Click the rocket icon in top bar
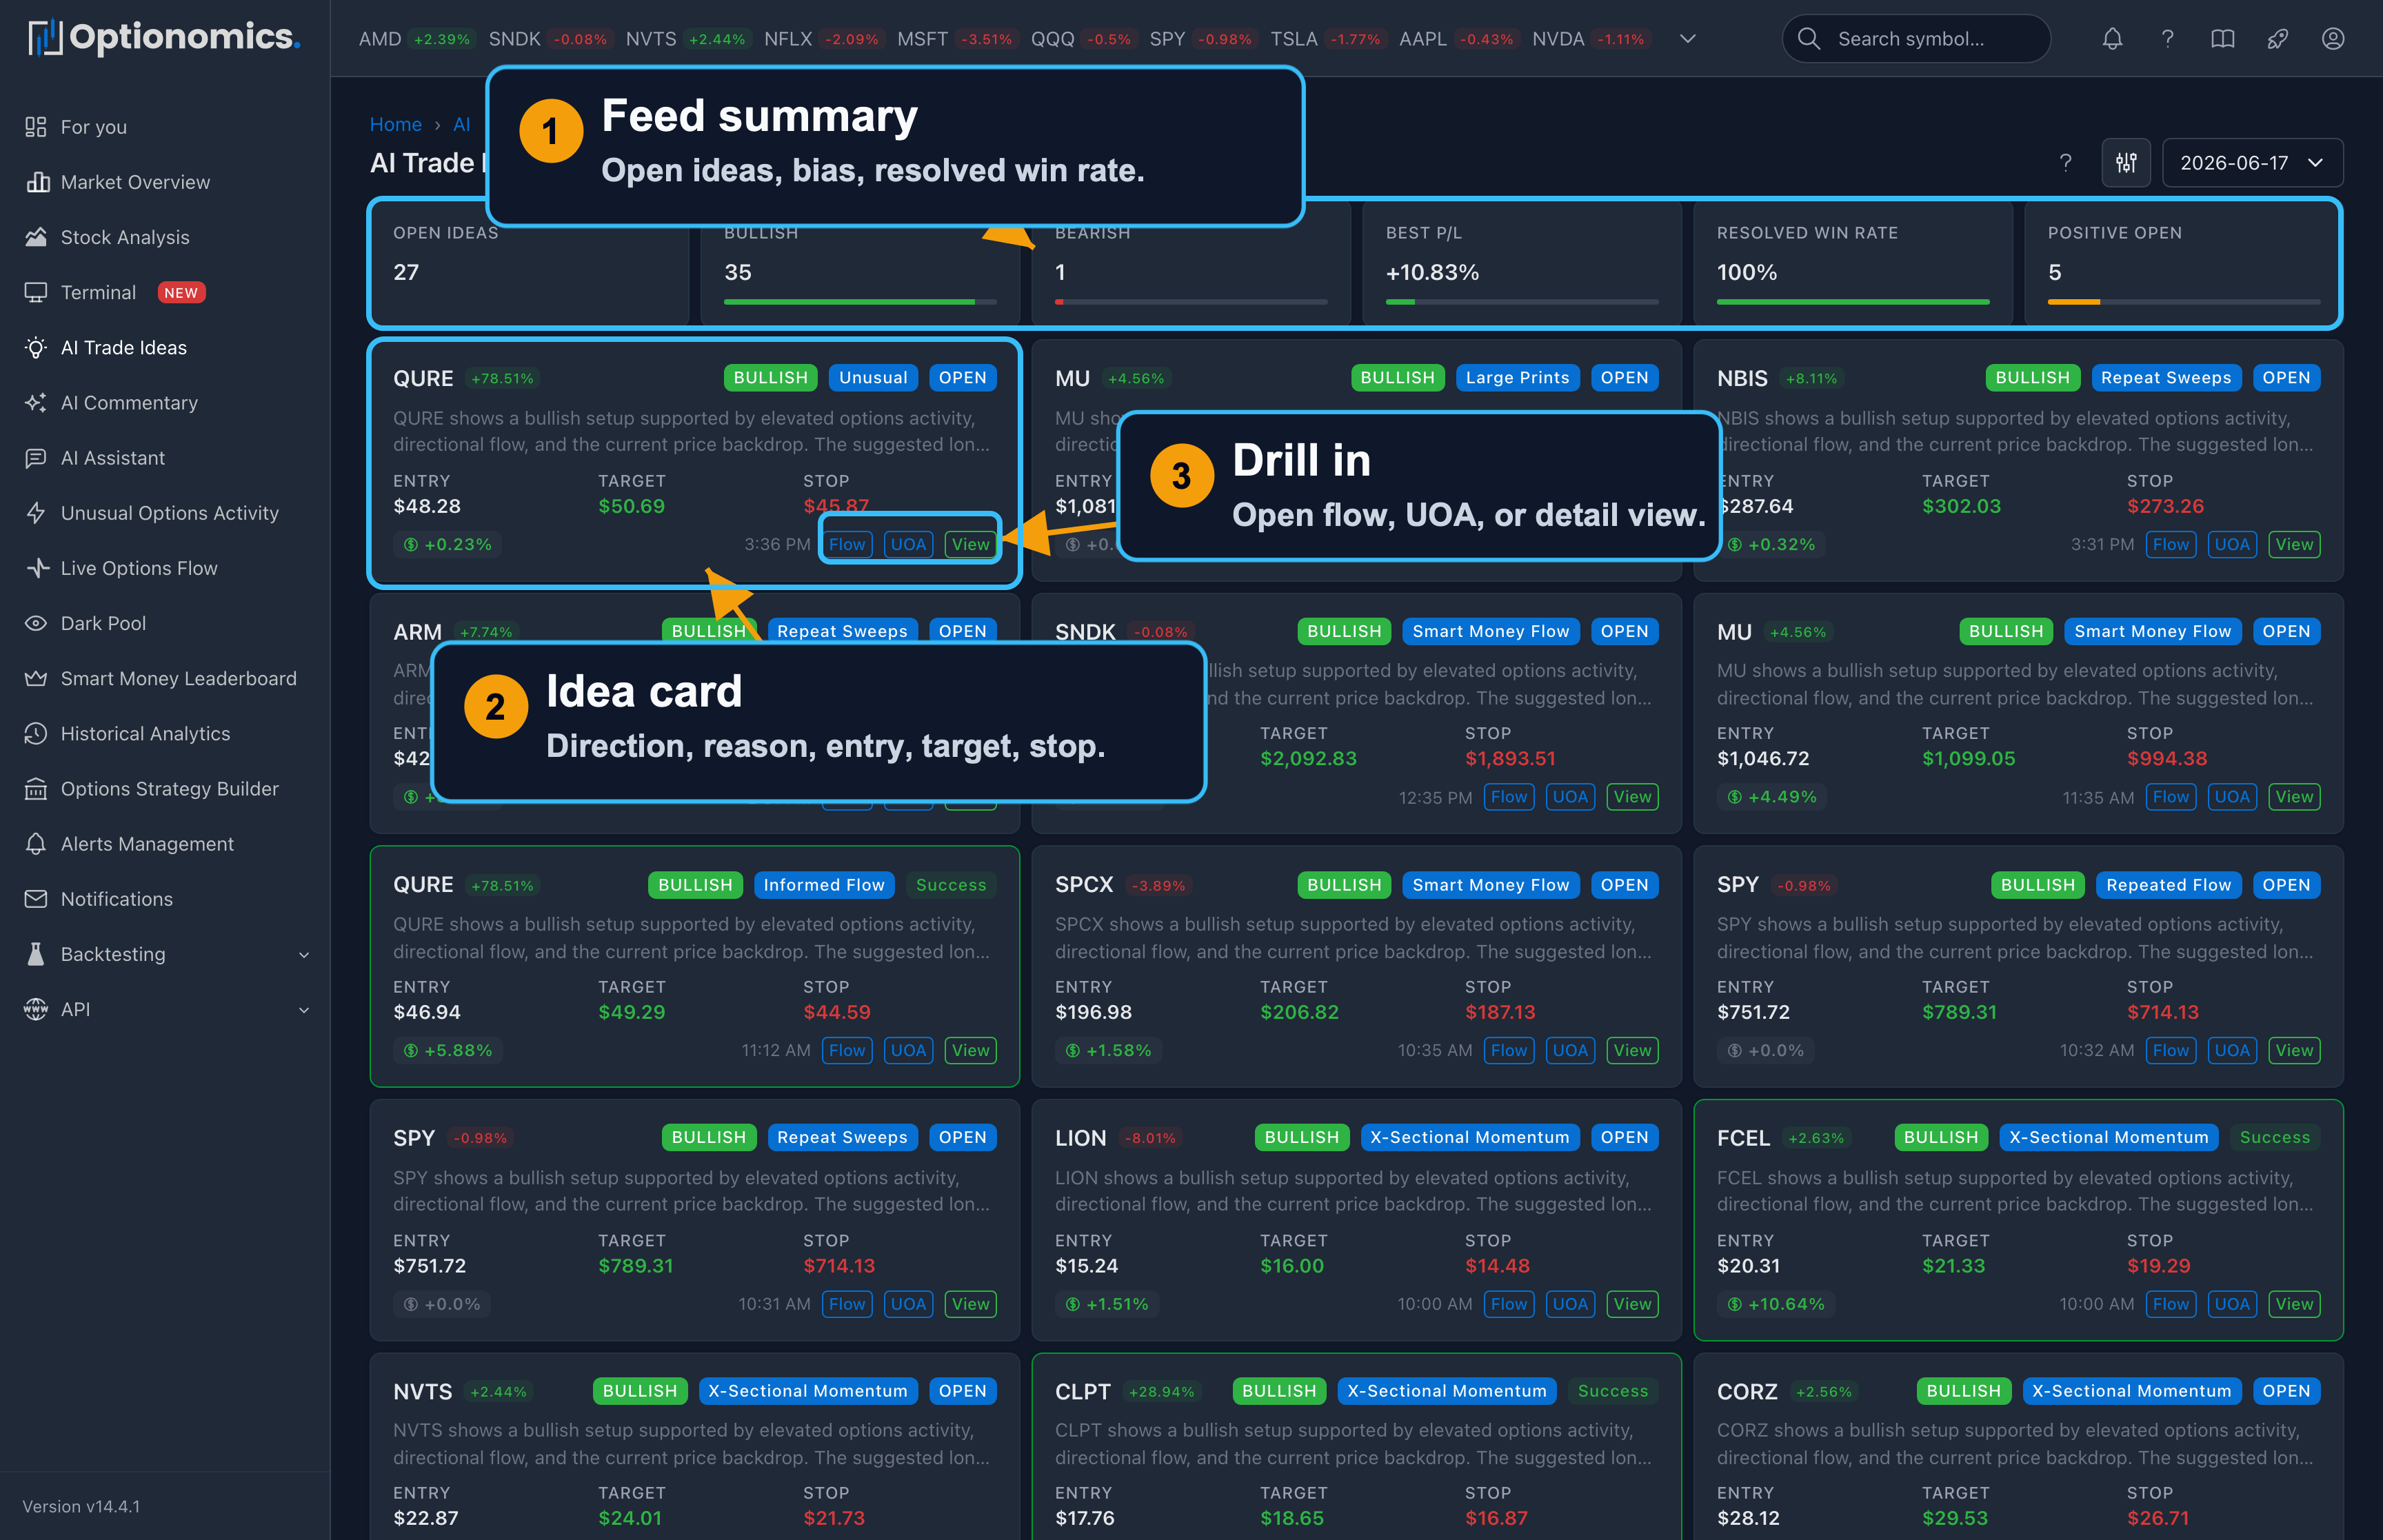 coord(2277,39)
